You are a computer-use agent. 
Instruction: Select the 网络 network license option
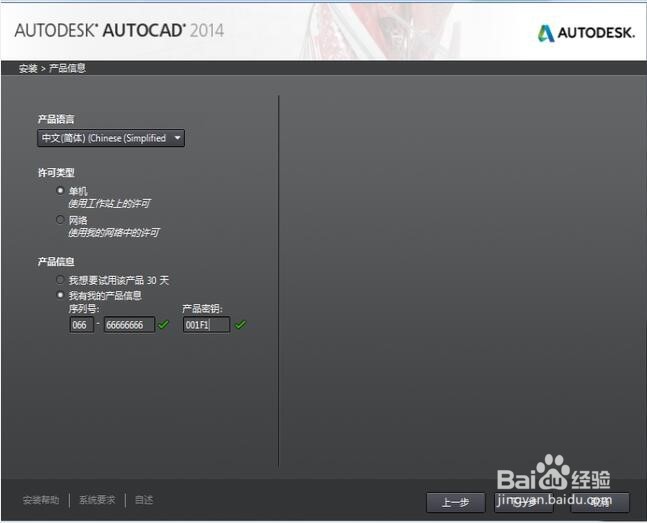point(60,219)
